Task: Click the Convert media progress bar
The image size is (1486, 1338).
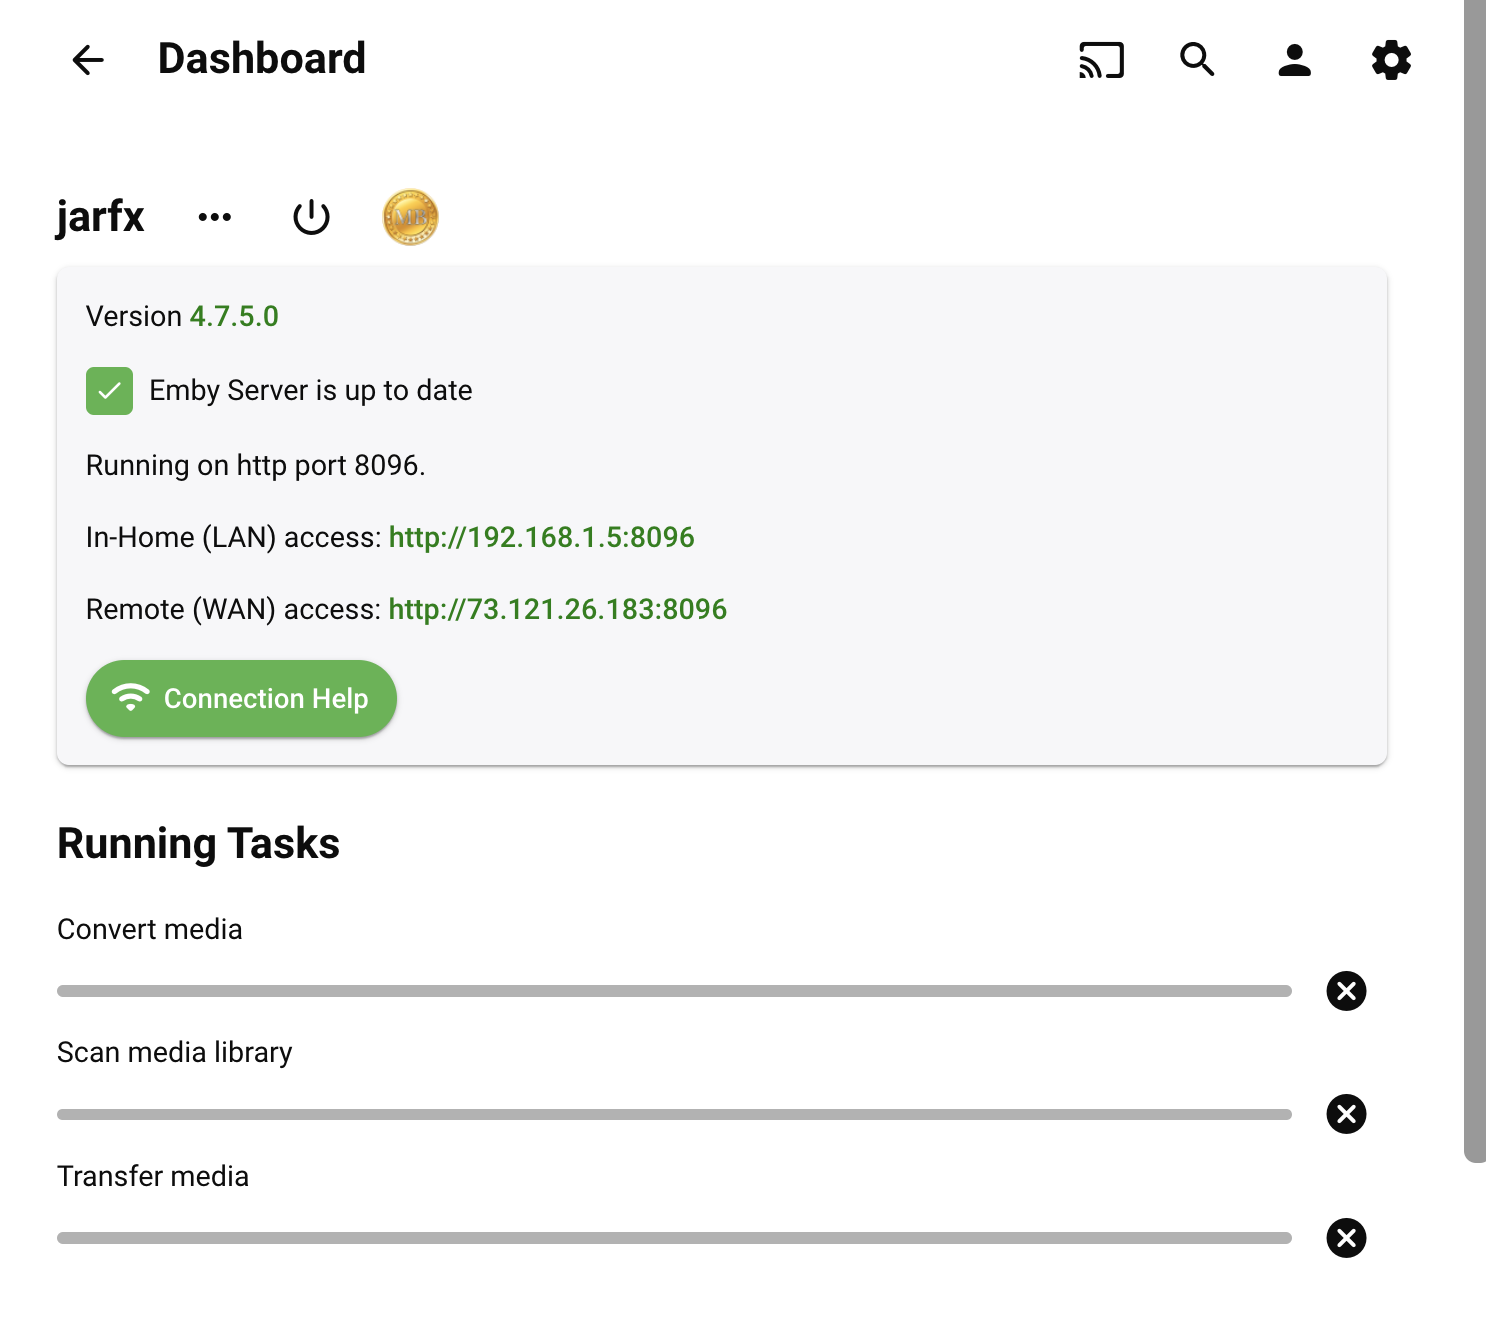Action: 674,991
